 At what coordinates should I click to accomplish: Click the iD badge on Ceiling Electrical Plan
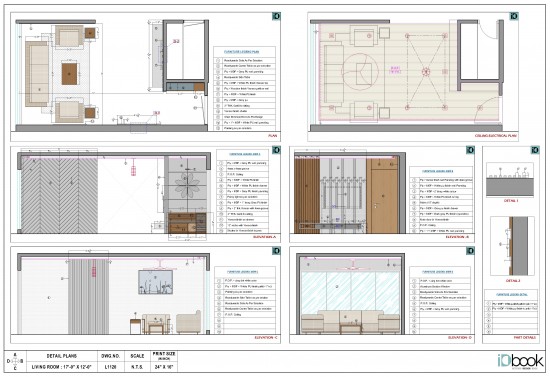[x=514, y=16]
